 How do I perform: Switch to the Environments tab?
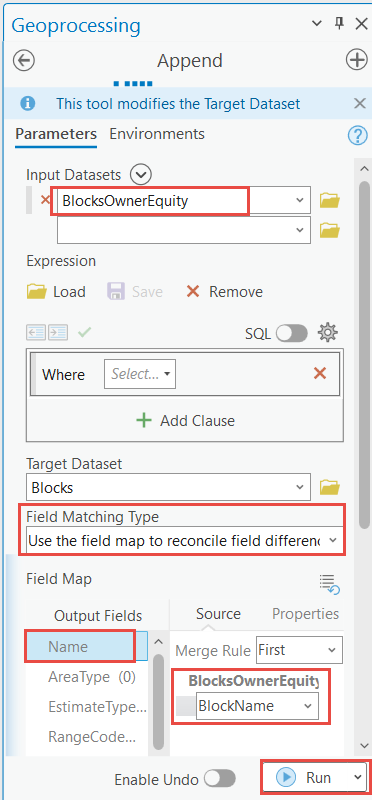[157, 134]
